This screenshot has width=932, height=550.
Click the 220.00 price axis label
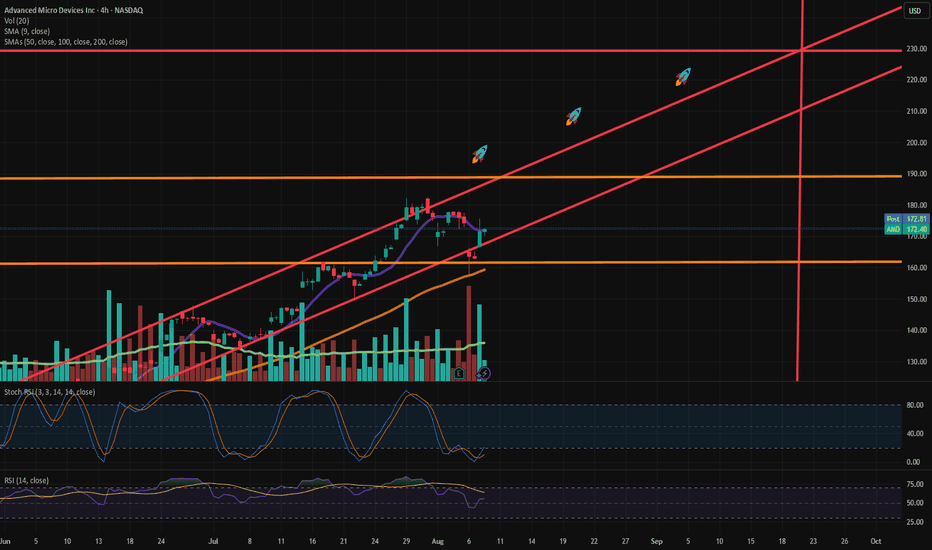point(916,80)
